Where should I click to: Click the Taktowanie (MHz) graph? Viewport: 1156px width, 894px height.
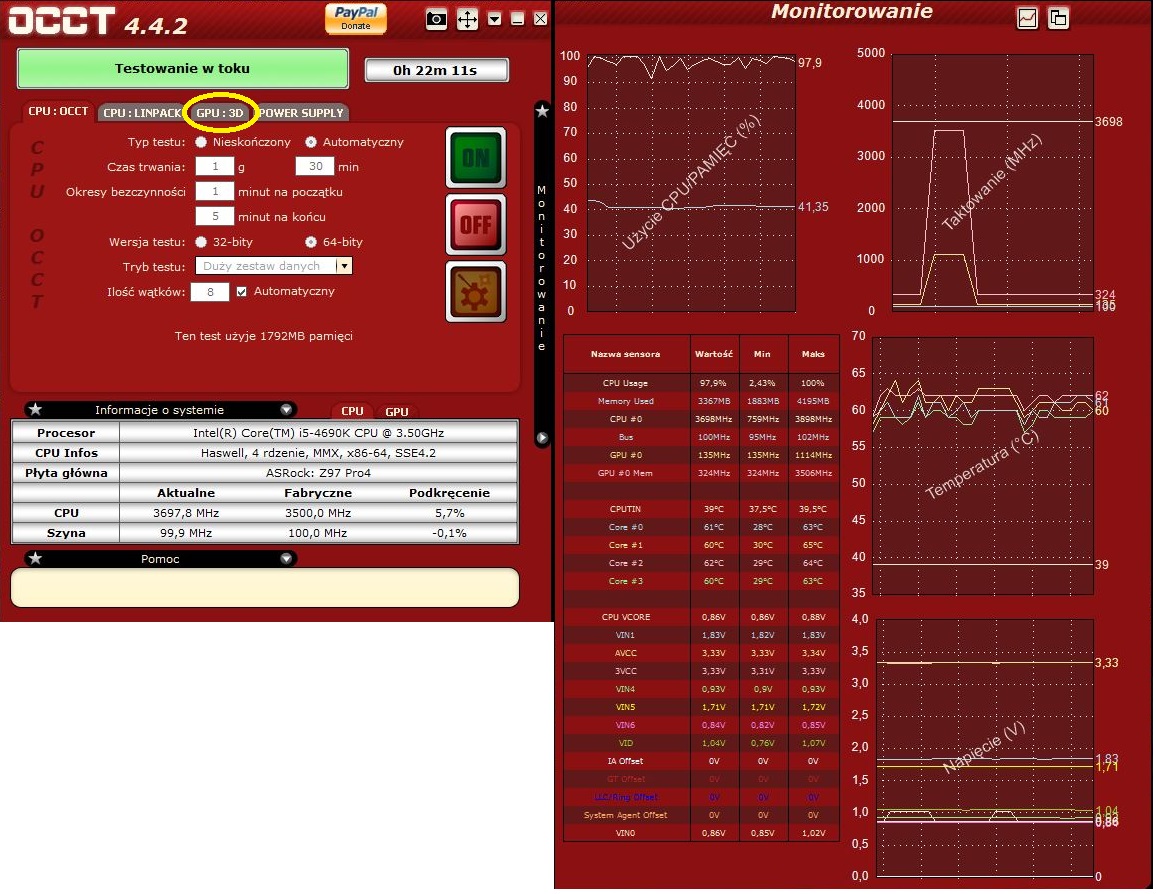tap(993, 183)
